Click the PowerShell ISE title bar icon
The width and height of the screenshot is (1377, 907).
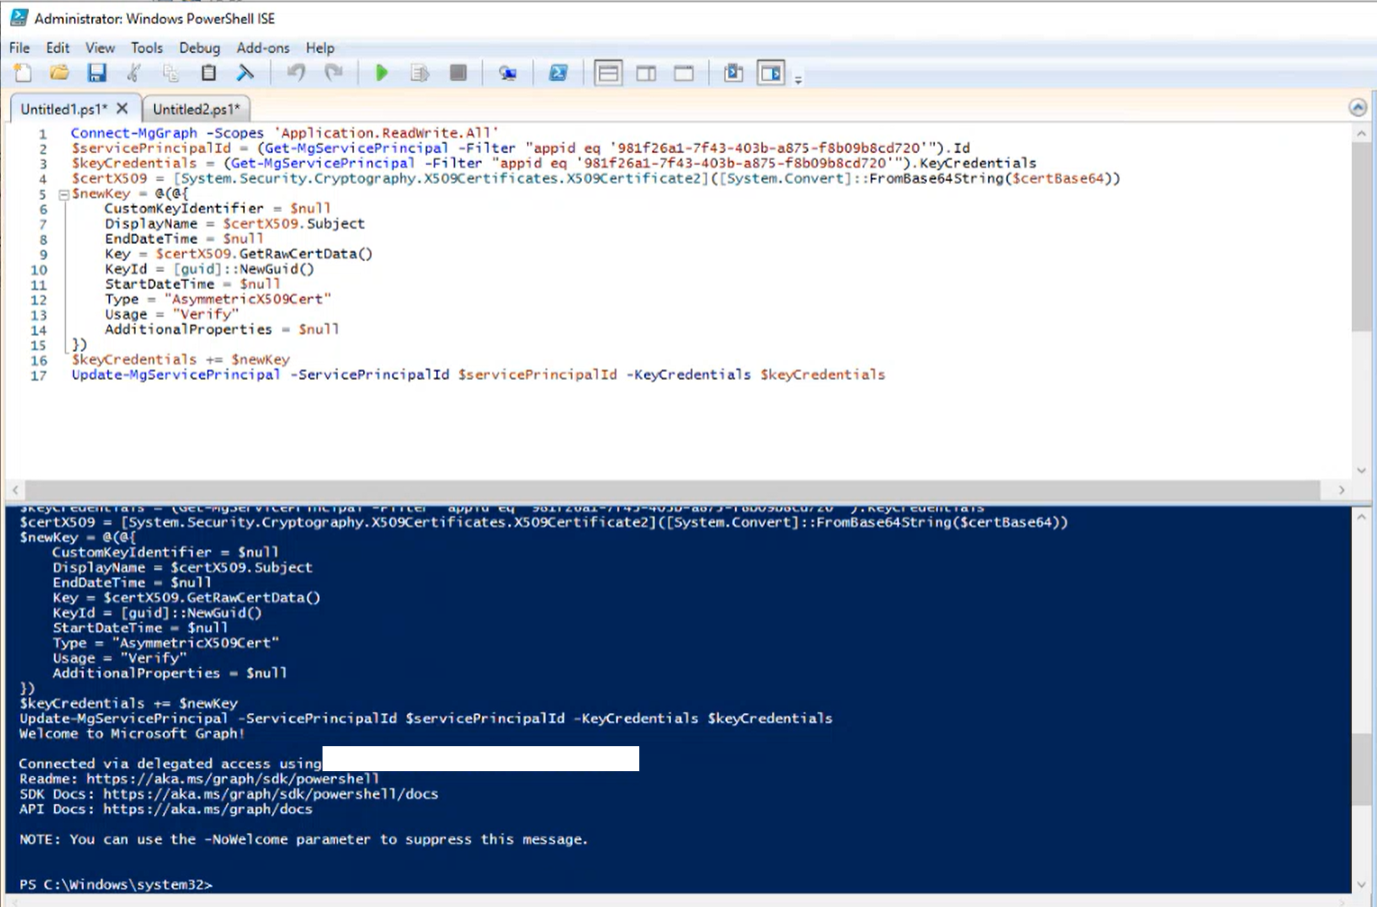pos(18,18)
